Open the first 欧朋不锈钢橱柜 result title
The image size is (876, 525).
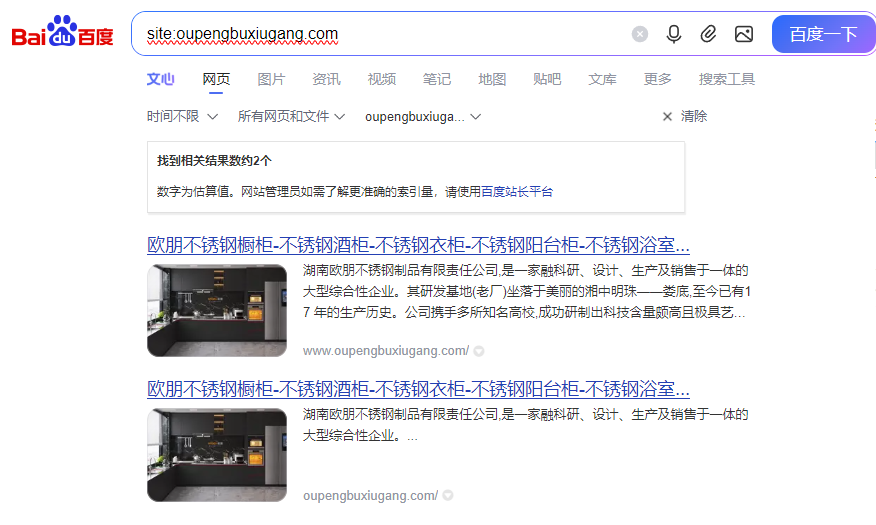coord(418,245)
